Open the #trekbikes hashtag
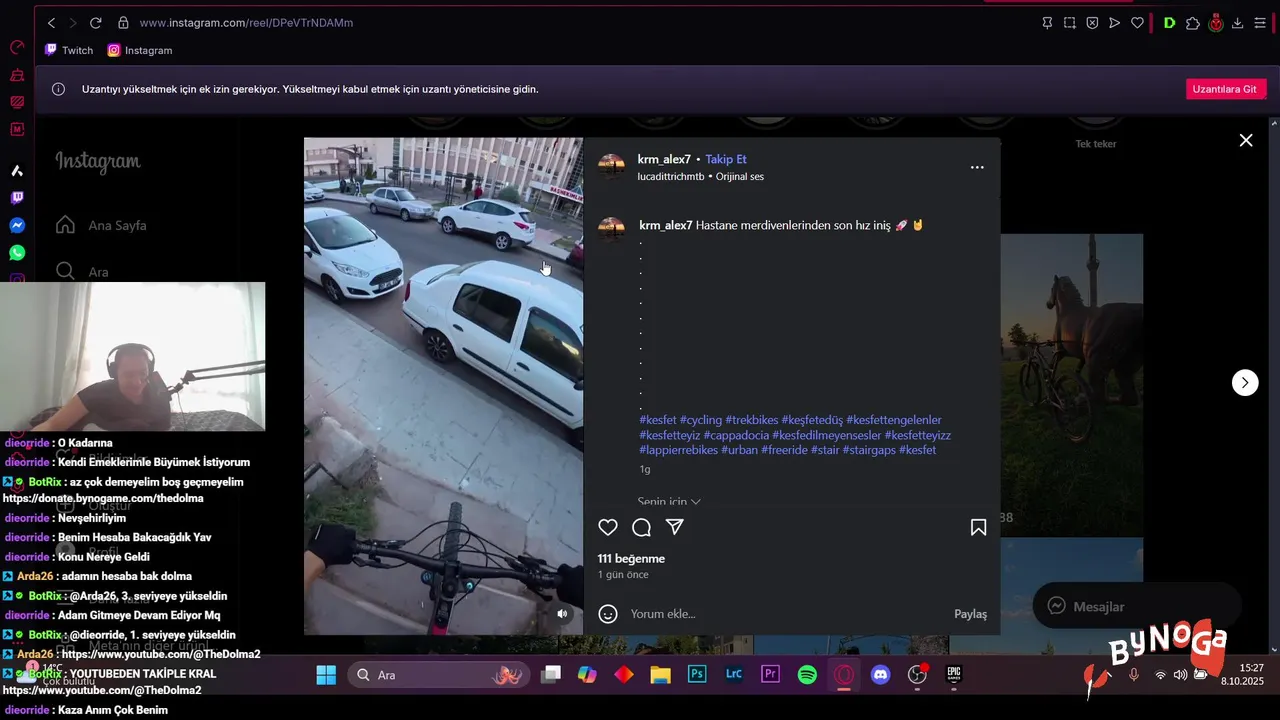Viewport: 1280px width, 720px height. [x=752, y=420]
